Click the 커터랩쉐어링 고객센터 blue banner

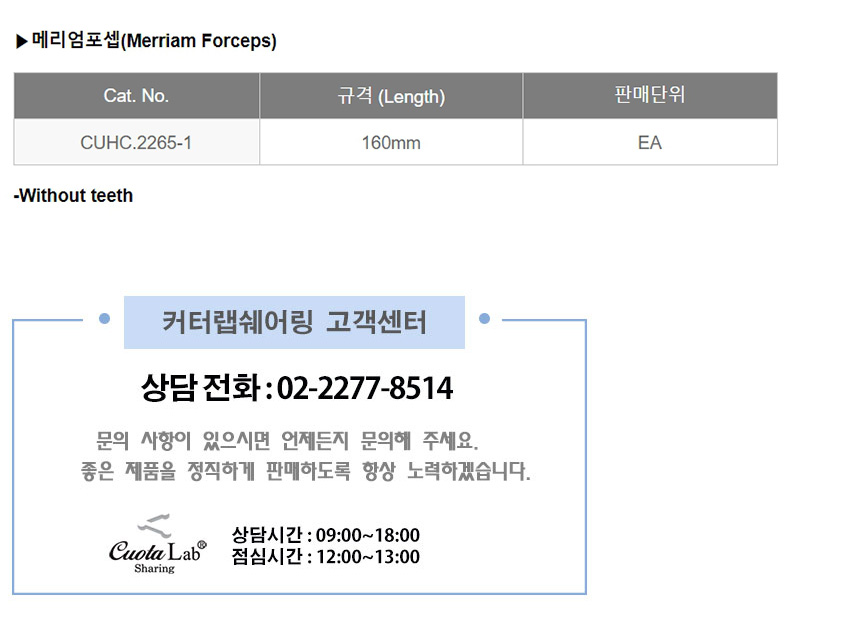[x=294, y=322]
